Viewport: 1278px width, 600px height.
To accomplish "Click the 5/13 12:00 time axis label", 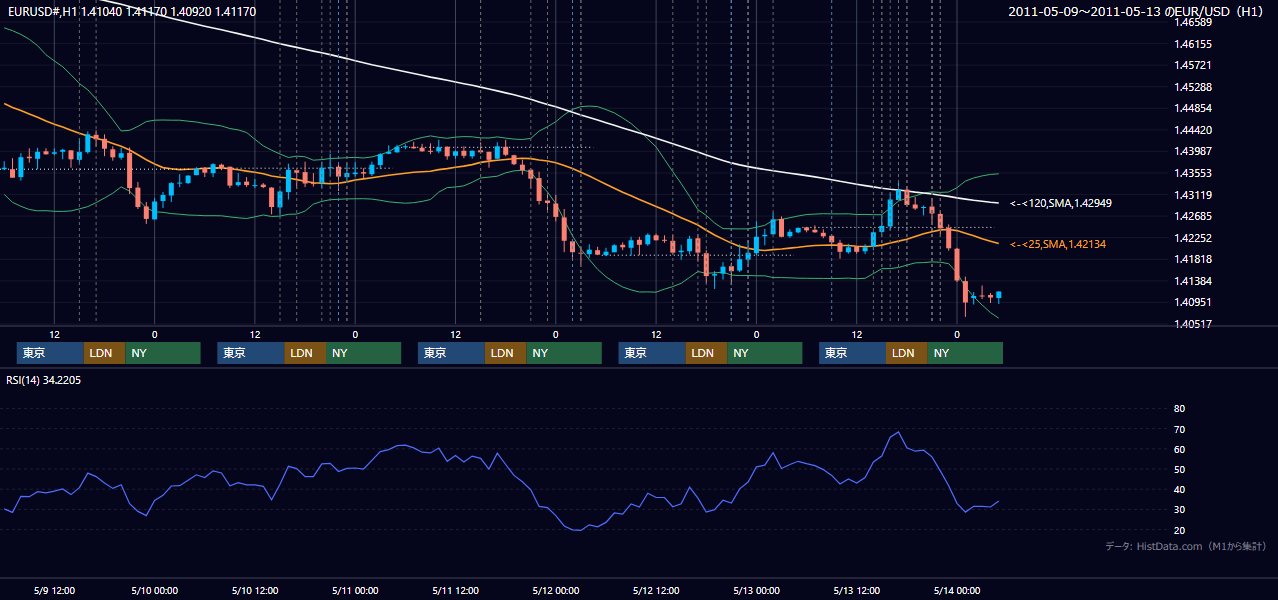I will click(856, 590).
